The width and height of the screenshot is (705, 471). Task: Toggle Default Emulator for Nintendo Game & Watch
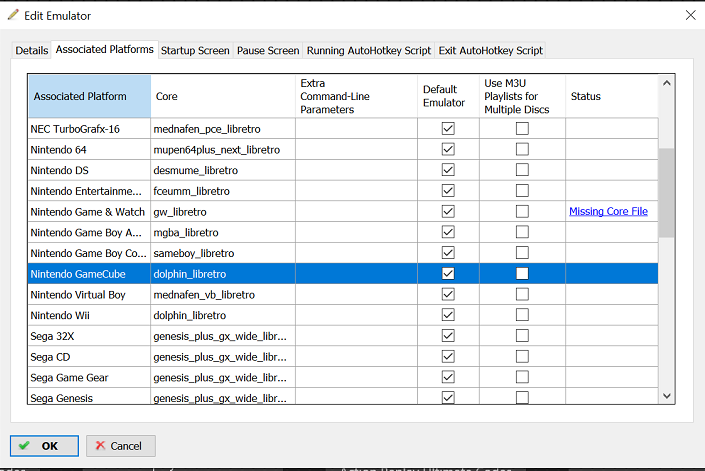[448, 211]
